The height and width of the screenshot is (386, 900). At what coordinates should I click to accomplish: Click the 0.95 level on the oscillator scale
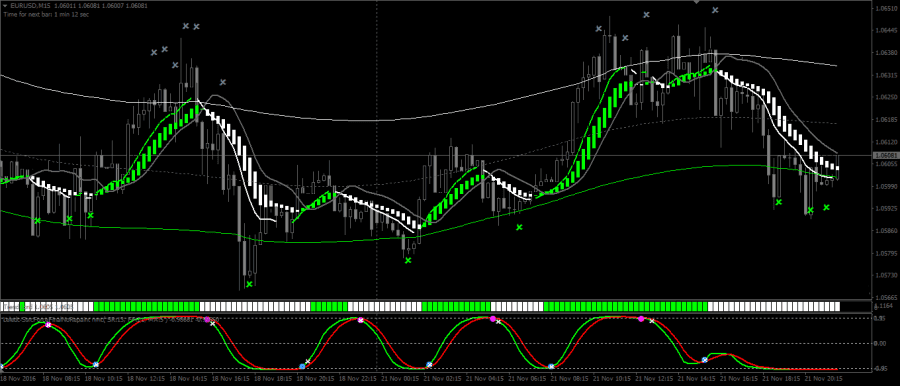880,318
